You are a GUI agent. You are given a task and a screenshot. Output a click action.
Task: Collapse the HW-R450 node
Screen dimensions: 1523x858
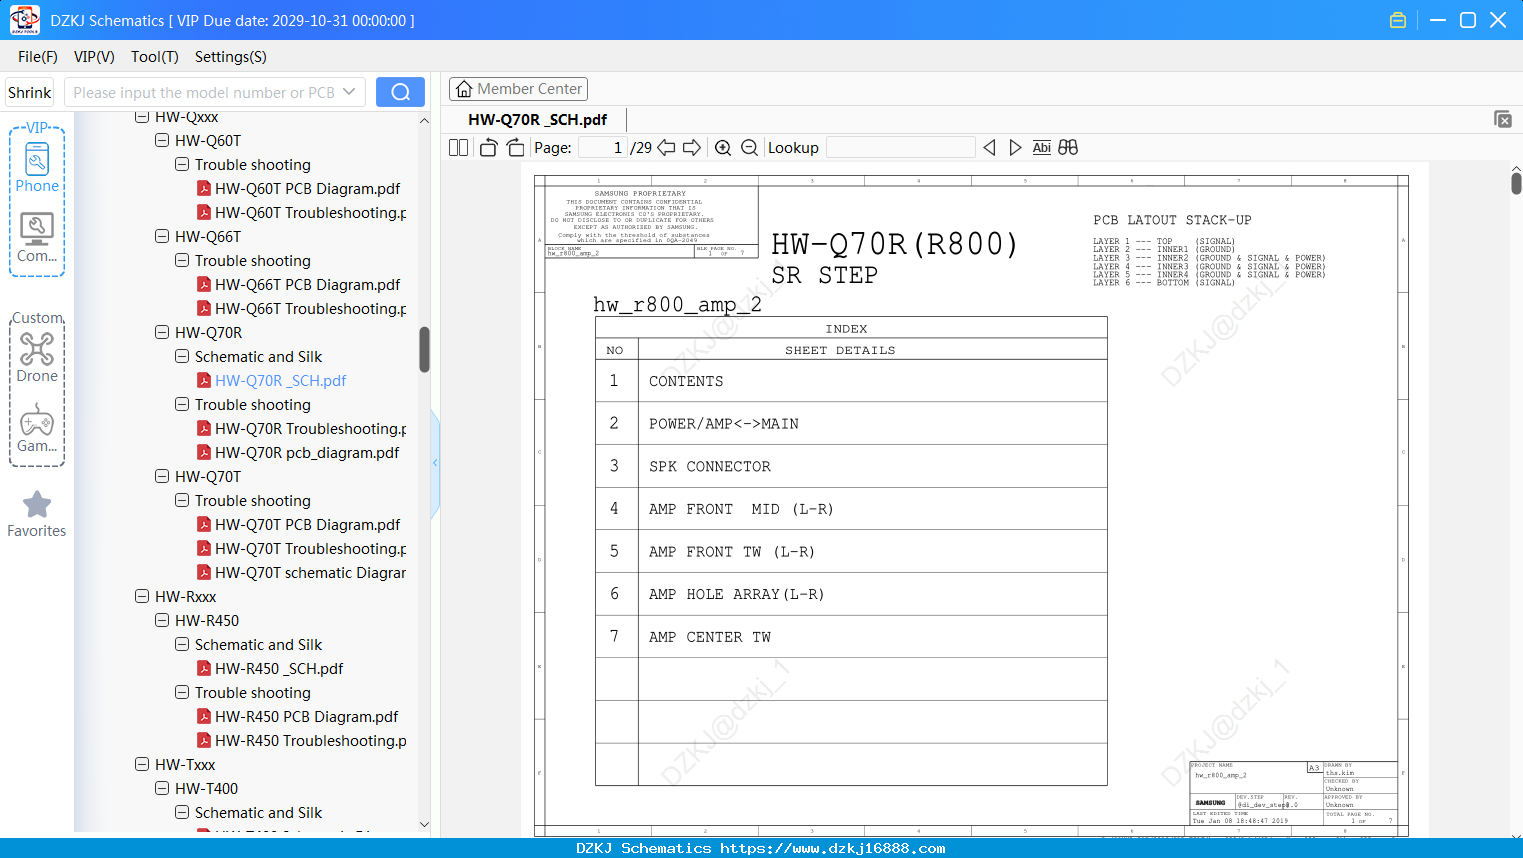[x=162, y=621]
